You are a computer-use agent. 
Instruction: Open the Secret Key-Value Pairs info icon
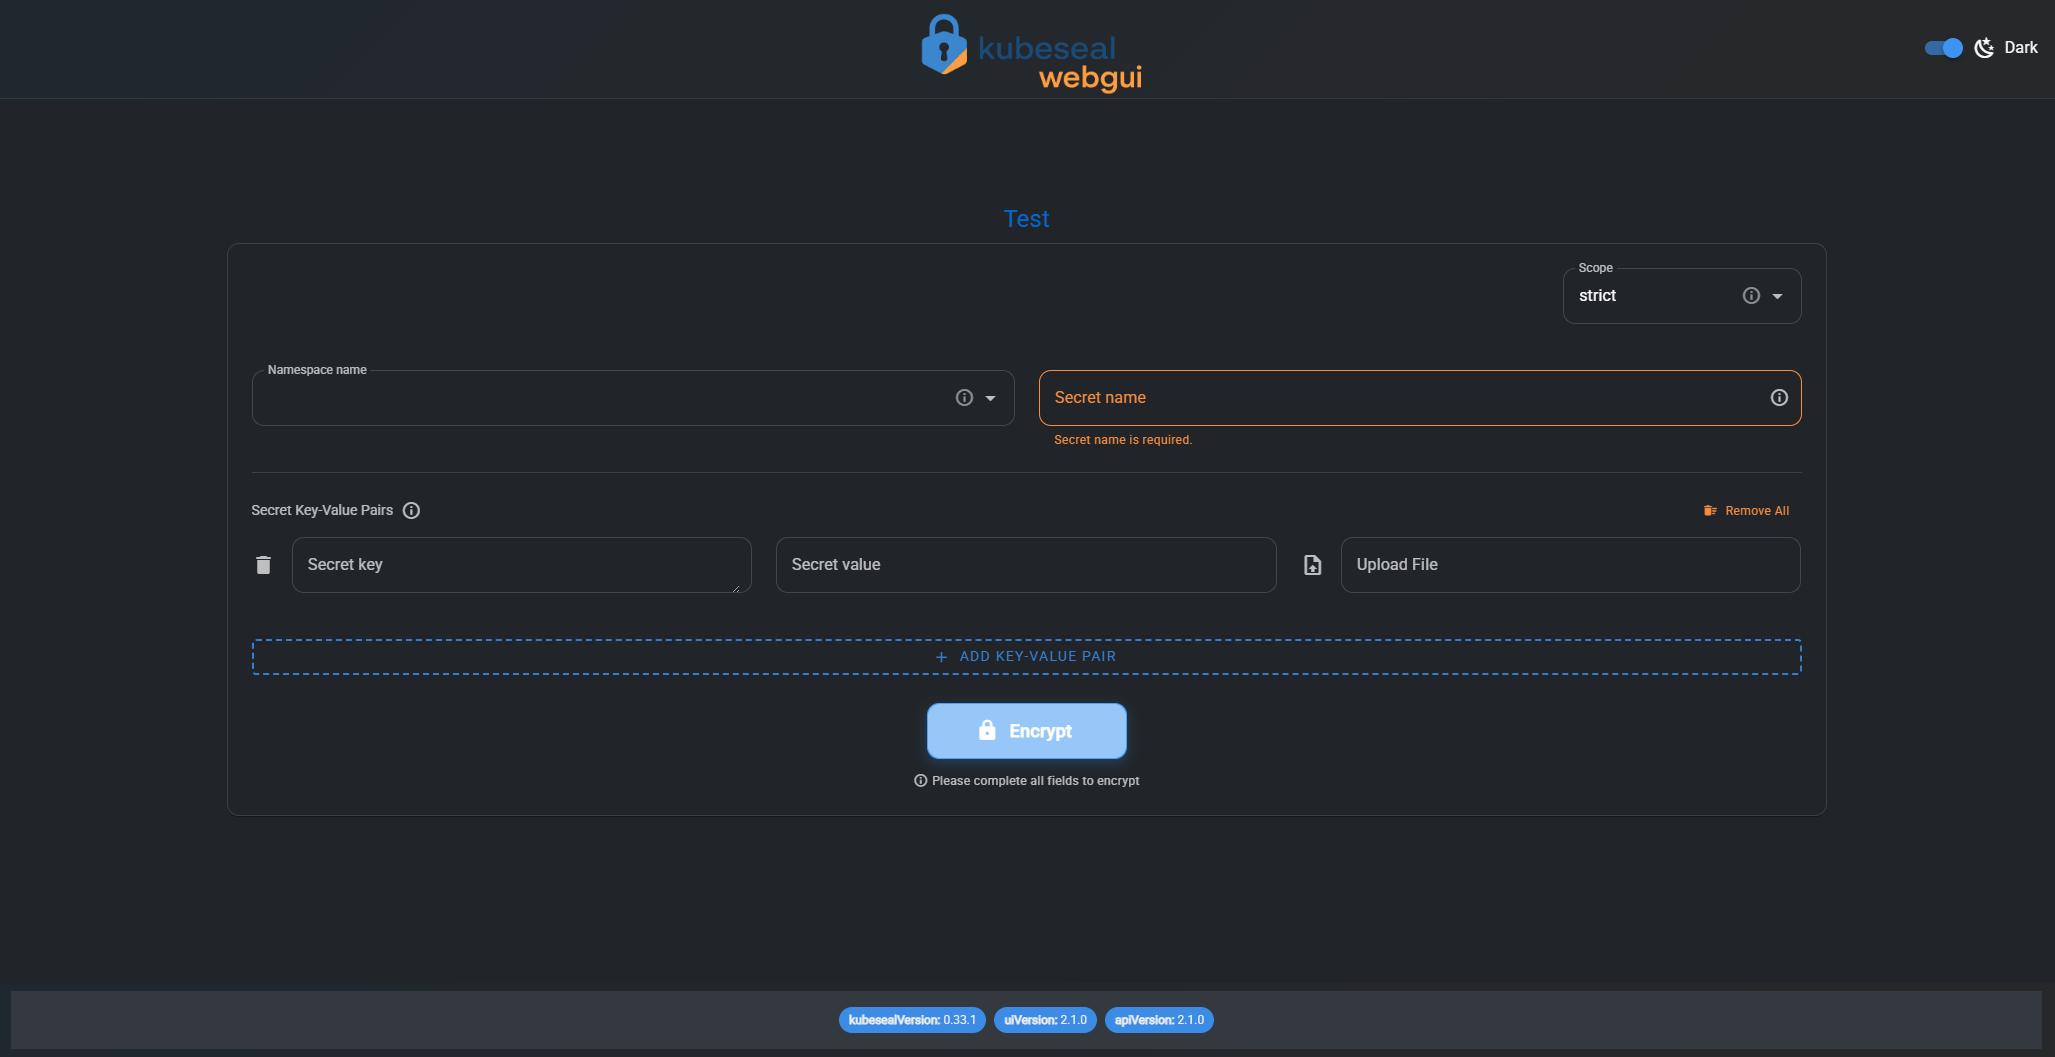point(411,510)
